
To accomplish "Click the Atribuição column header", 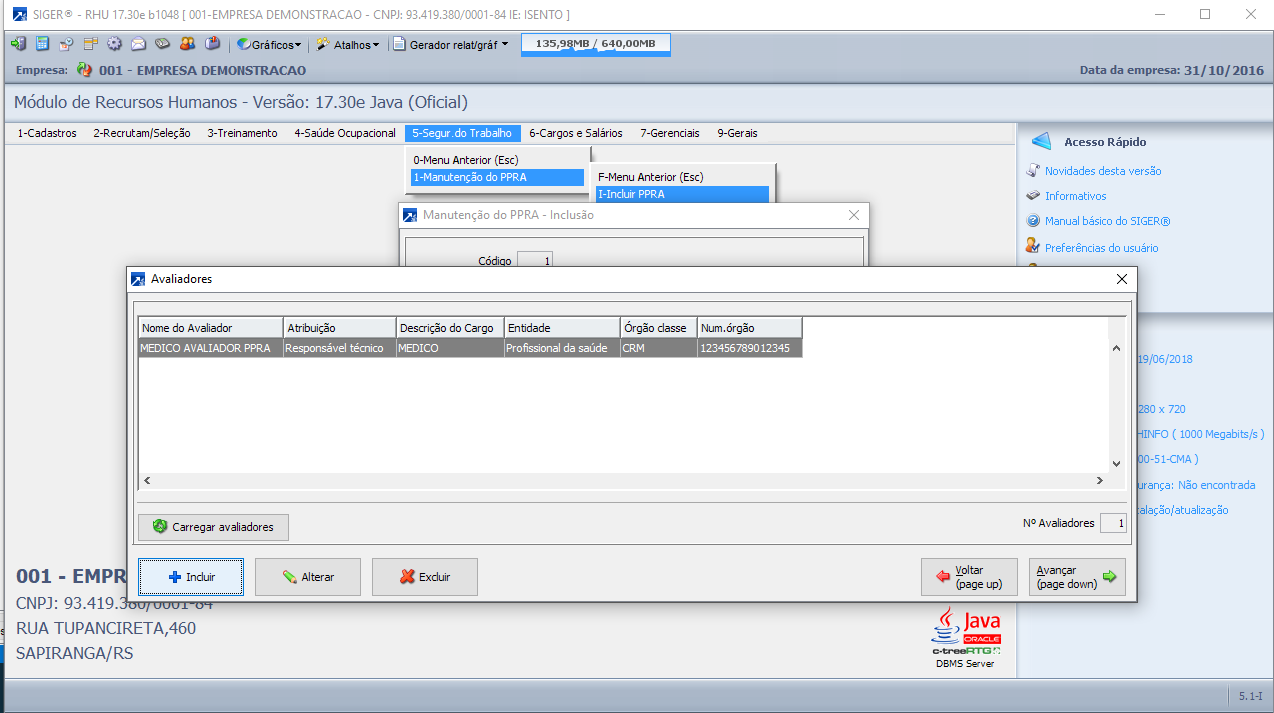I will 340,328.
